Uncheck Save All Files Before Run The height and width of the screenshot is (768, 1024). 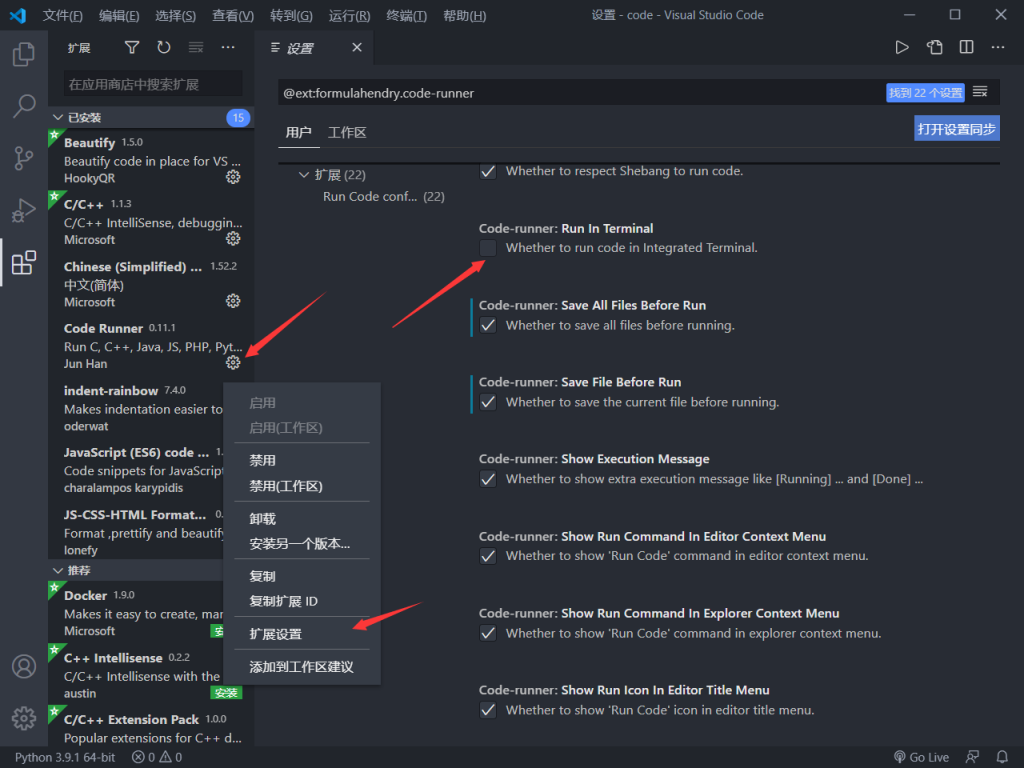pos(488,325)
